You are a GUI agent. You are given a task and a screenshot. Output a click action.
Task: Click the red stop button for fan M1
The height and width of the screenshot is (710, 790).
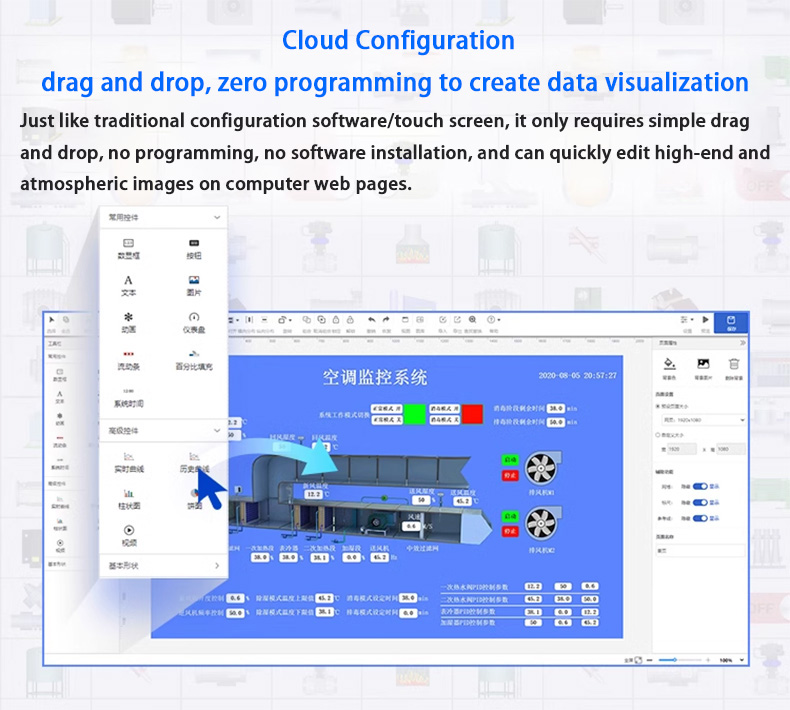[x=510, y=475]
